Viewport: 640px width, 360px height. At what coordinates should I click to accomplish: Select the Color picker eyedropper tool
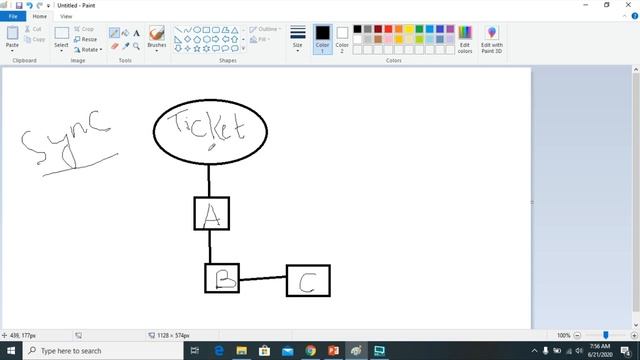125,46
